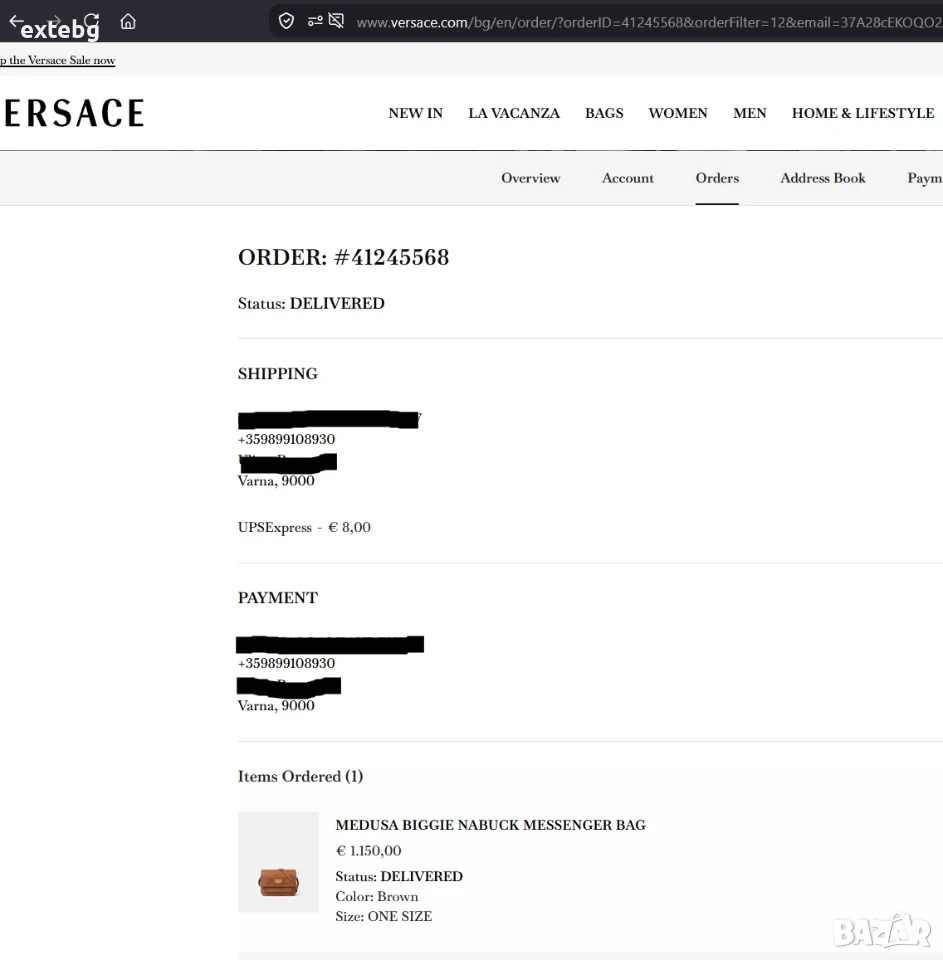
Task: Open the brown messenger bag thumbnail
Action: click(x=279, y=862)
